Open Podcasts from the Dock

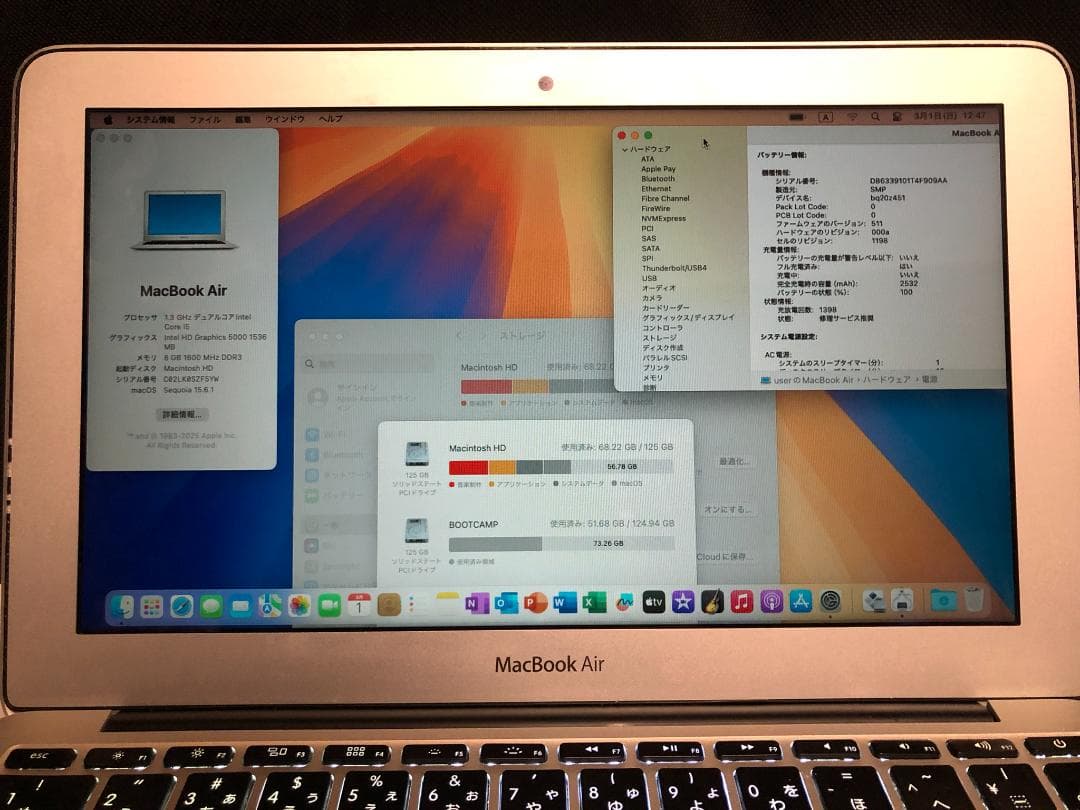pos(771,602)
